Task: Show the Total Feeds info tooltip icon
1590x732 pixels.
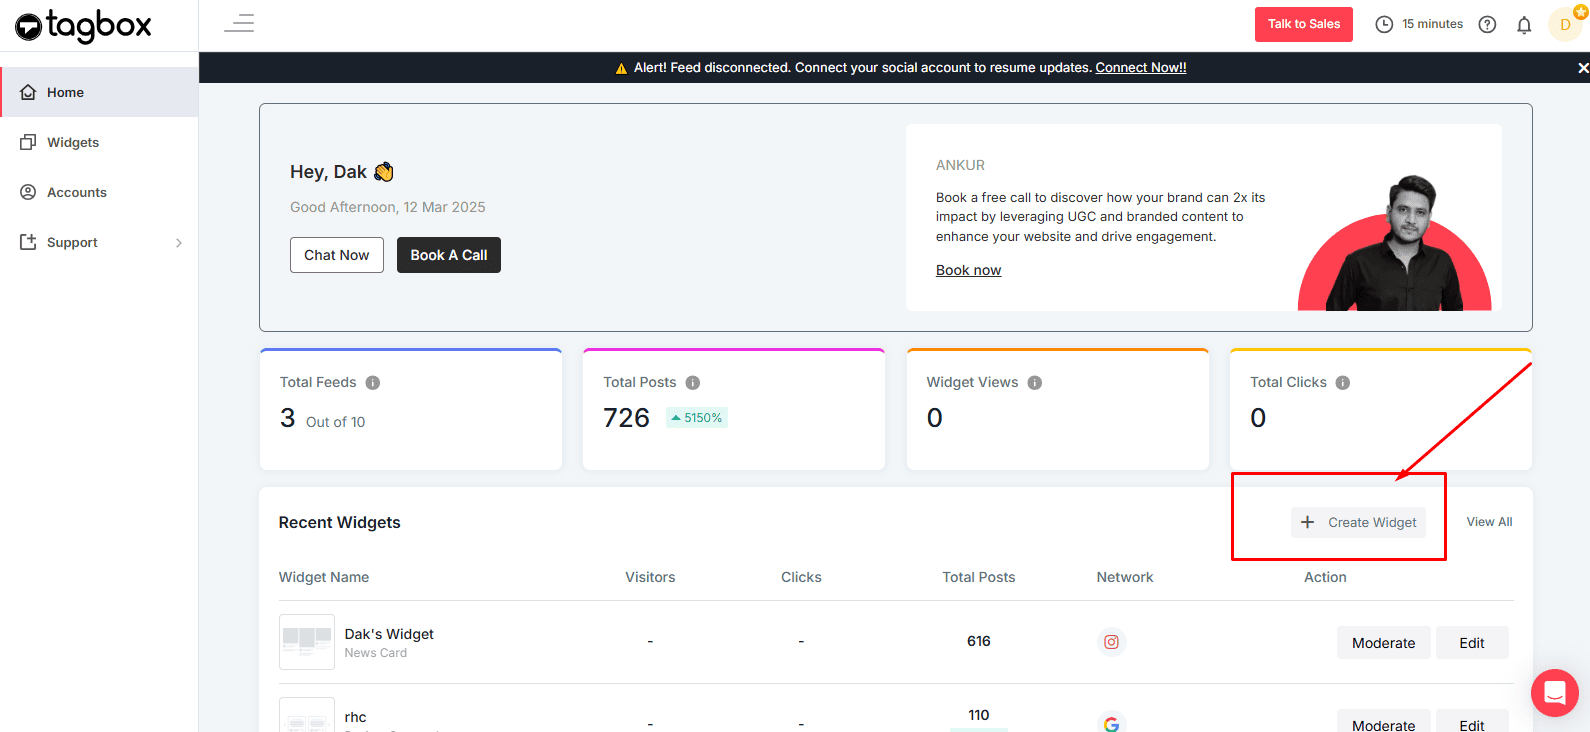Action: tap(373, 383)
